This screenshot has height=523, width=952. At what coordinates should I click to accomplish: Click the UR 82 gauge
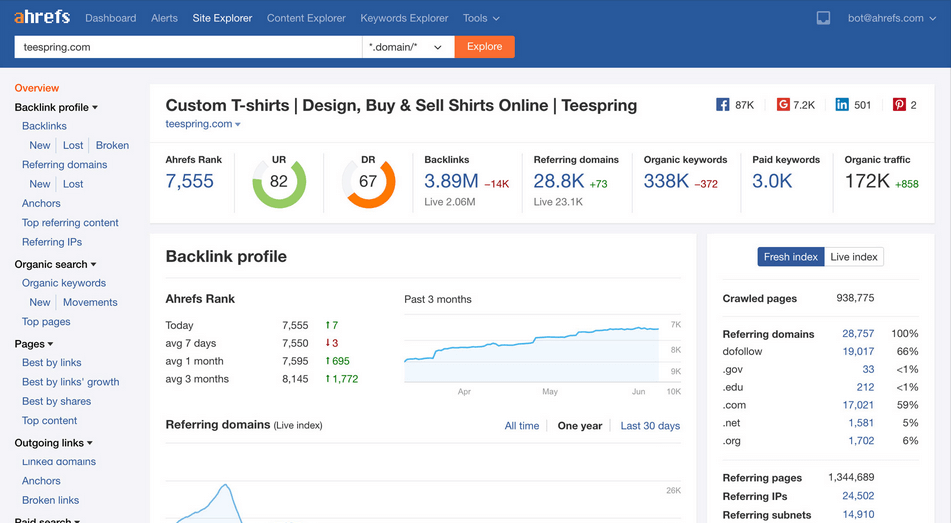(279, 181)
